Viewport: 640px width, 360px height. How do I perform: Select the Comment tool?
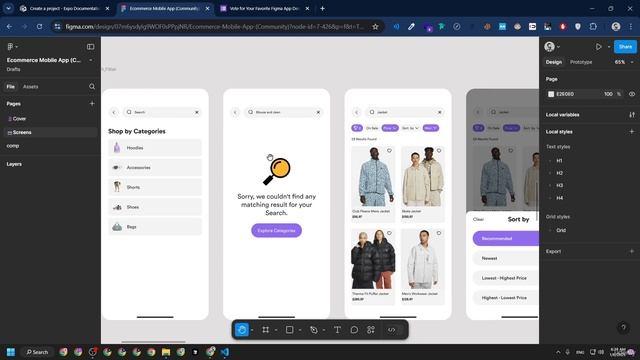[354, 330]
